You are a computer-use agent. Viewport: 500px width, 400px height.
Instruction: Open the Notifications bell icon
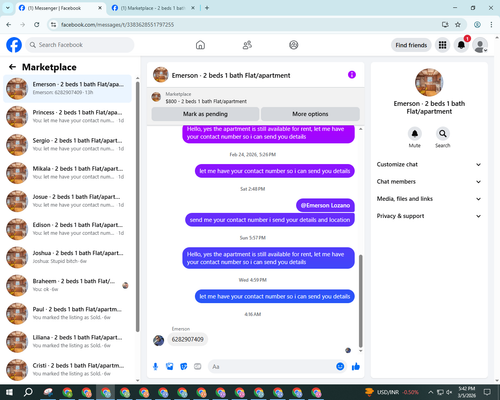(461, 45)
